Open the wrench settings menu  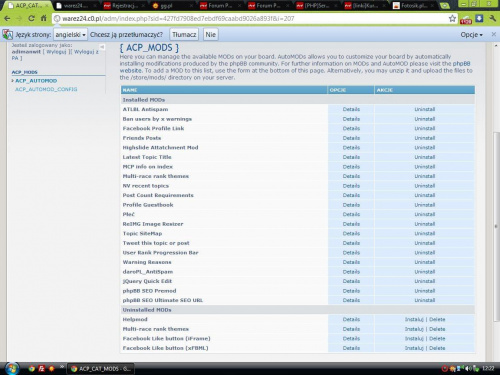pos(492,19)
